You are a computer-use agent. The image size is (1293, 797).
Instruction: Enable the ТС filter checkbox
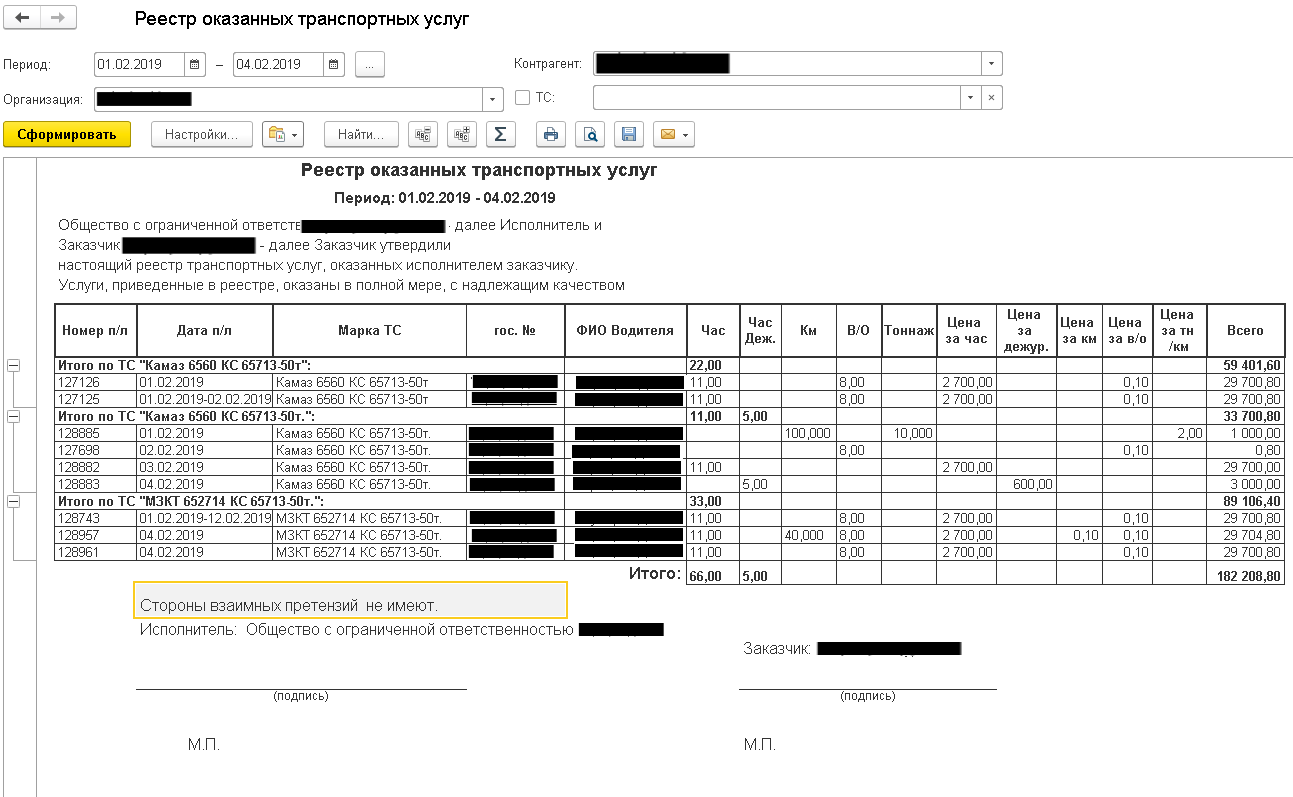pyautogui.click(x=522, y=98)
